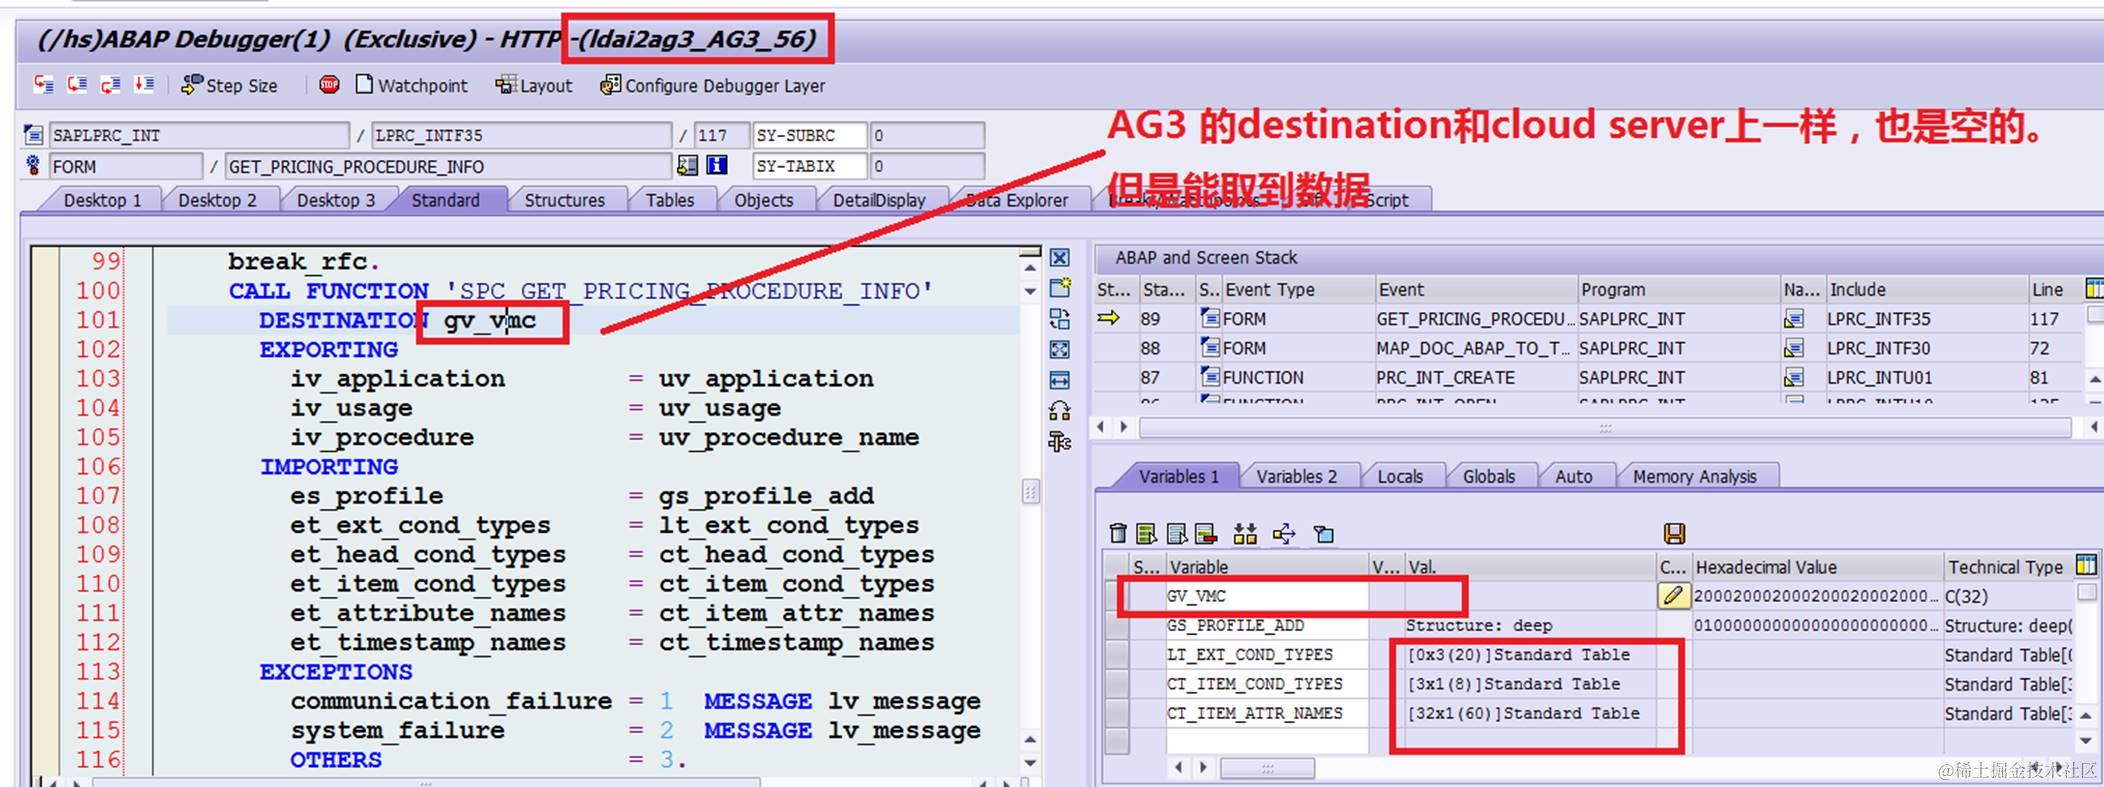Click the SY-SUBRC field
Image resolution: width=2104 pixels, height=787 pixels.
[x=809, y=135]
